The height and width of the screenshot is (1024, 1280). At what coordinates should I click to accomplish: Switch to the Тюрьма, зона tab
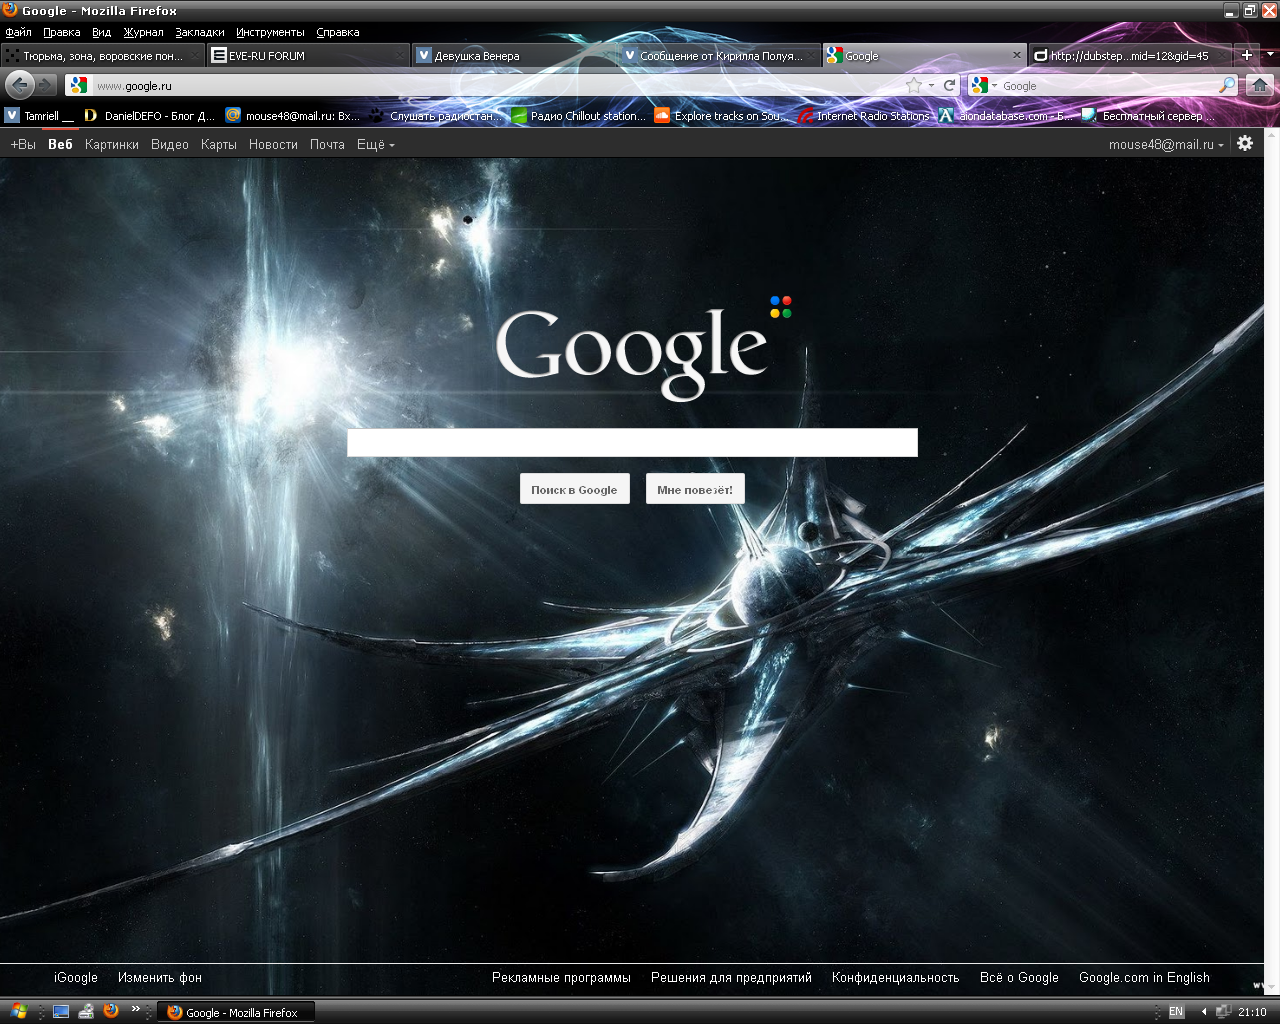102,56
